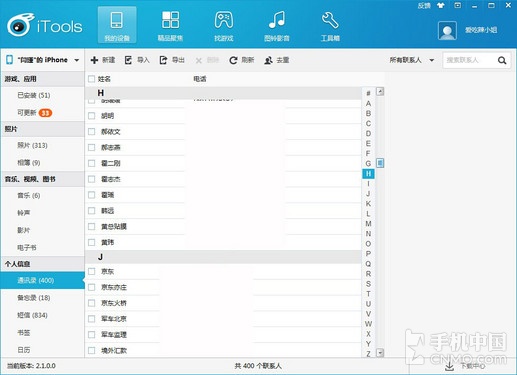Click the scrollbar up arrow
This screenshot has height=375, width=517.
(380, 91)
